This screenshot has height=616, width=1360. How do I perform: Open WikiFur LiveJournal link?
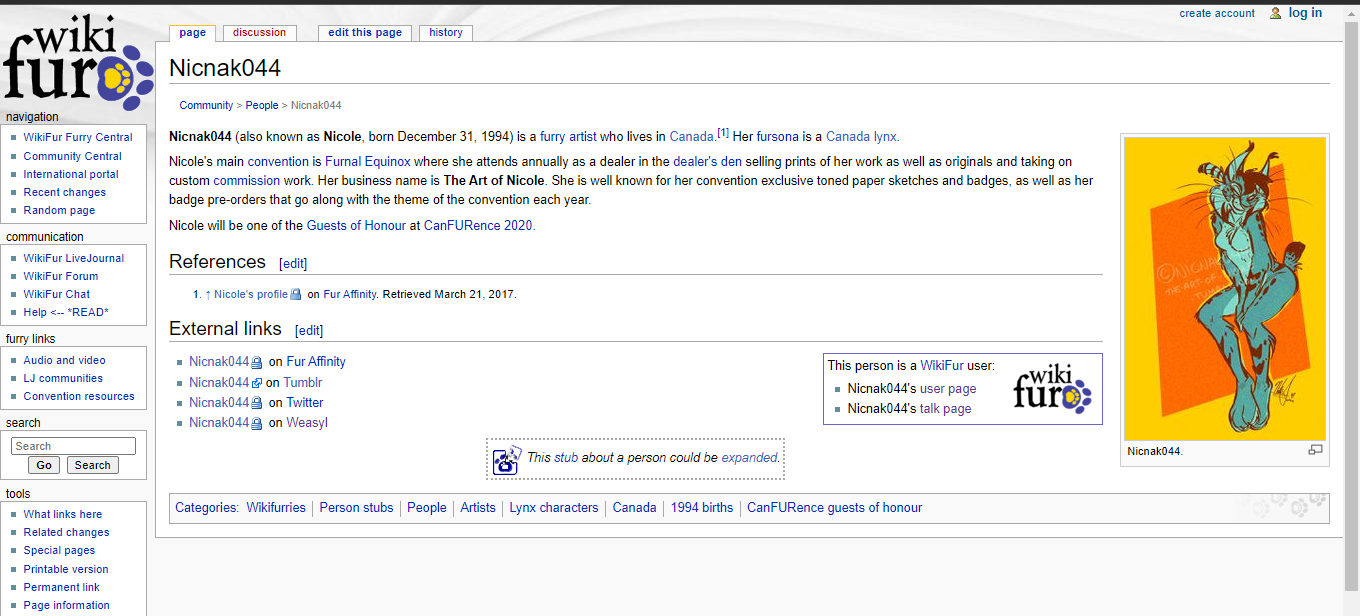(74, 258)
